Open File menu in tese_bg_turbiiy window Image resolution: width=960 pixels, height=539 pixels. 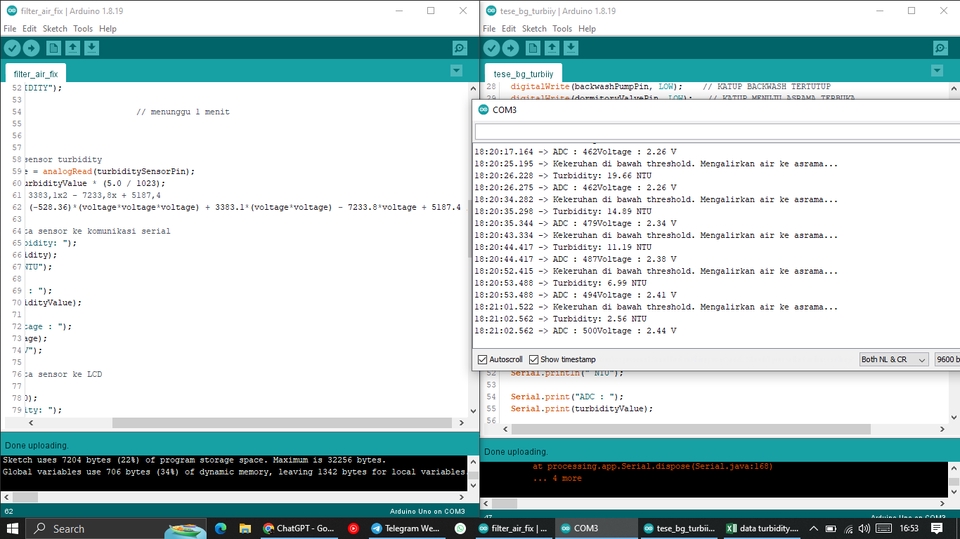coord(489,29)
